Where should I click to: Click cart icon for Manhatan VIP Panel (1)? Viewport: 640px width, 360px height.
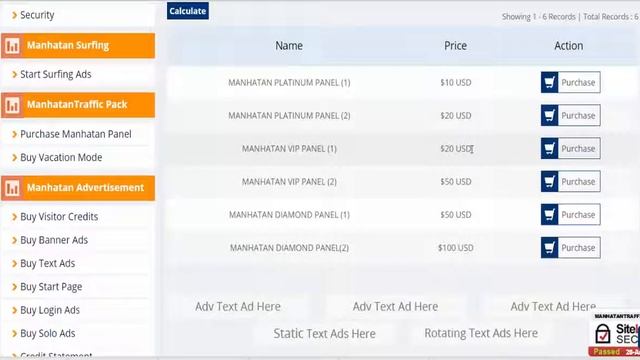tap(549, 149)
